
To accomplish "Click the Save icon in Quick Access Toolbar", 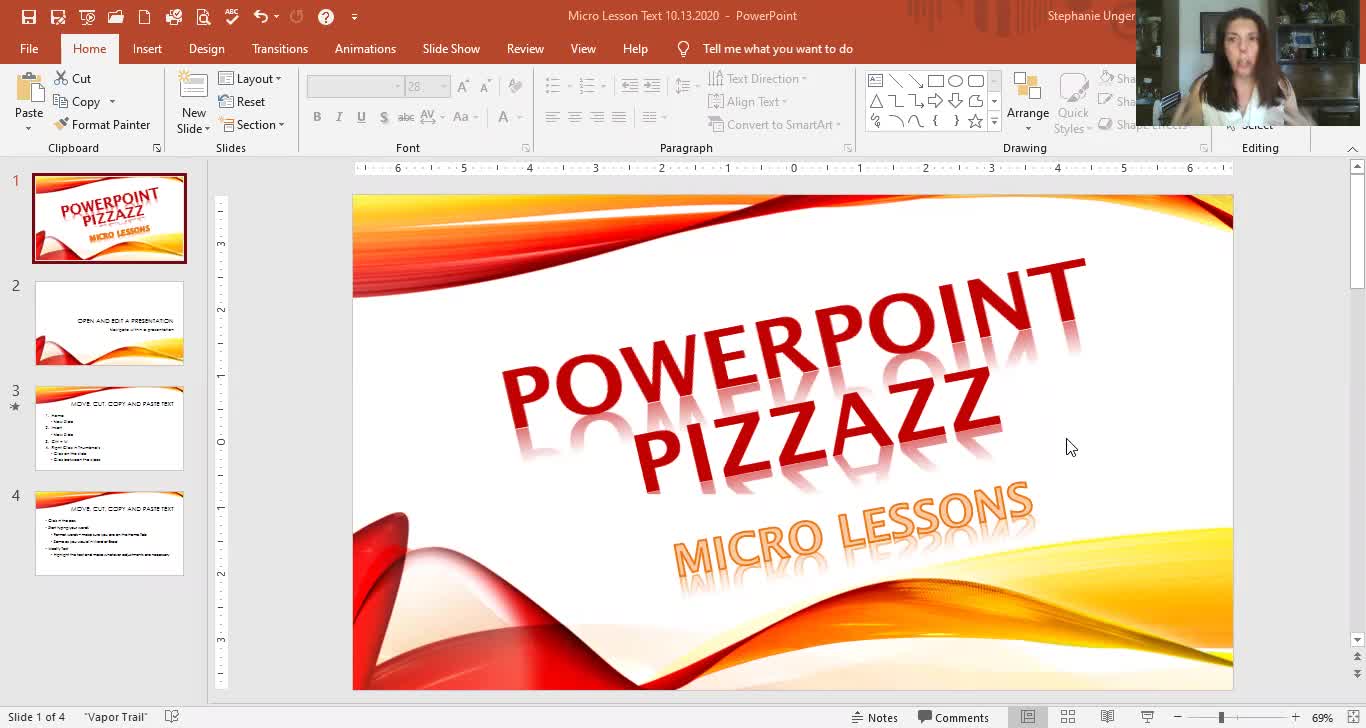I will pyautogui.click(x=28, y=16).
